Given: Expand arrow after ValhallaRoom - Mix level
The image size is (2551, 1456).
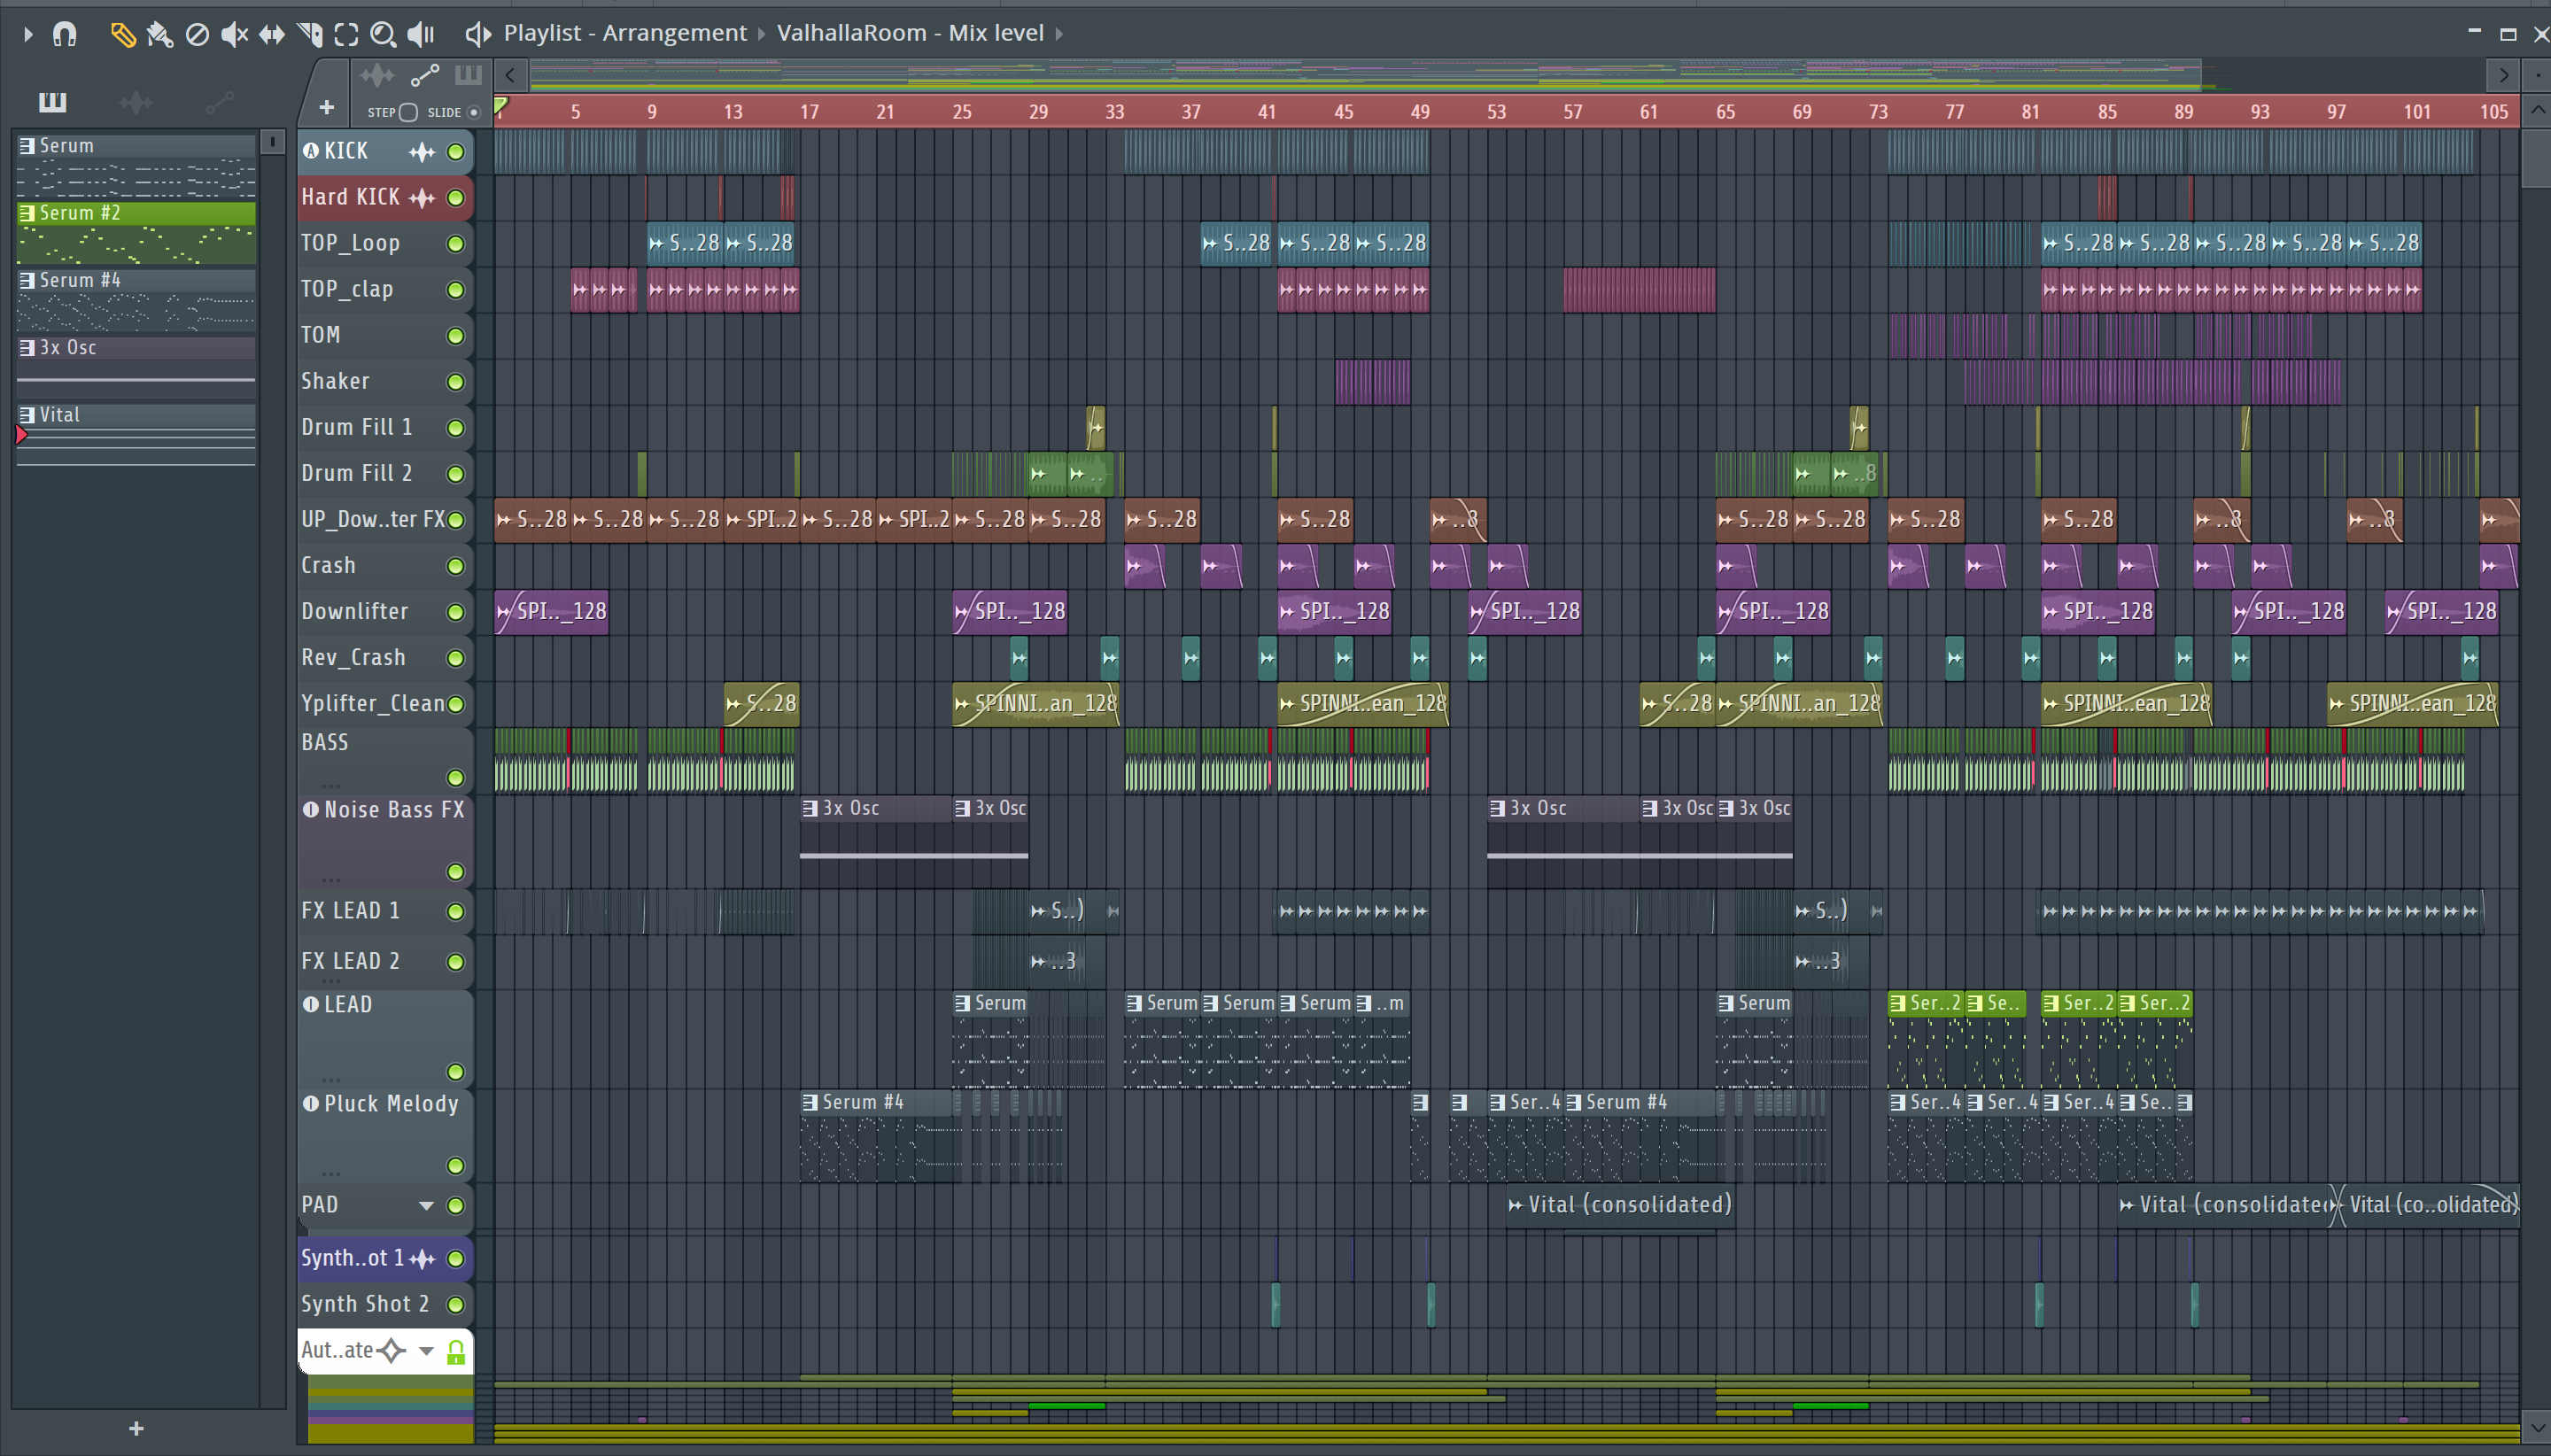Looking at the screenshot, I should point(1059,34).
